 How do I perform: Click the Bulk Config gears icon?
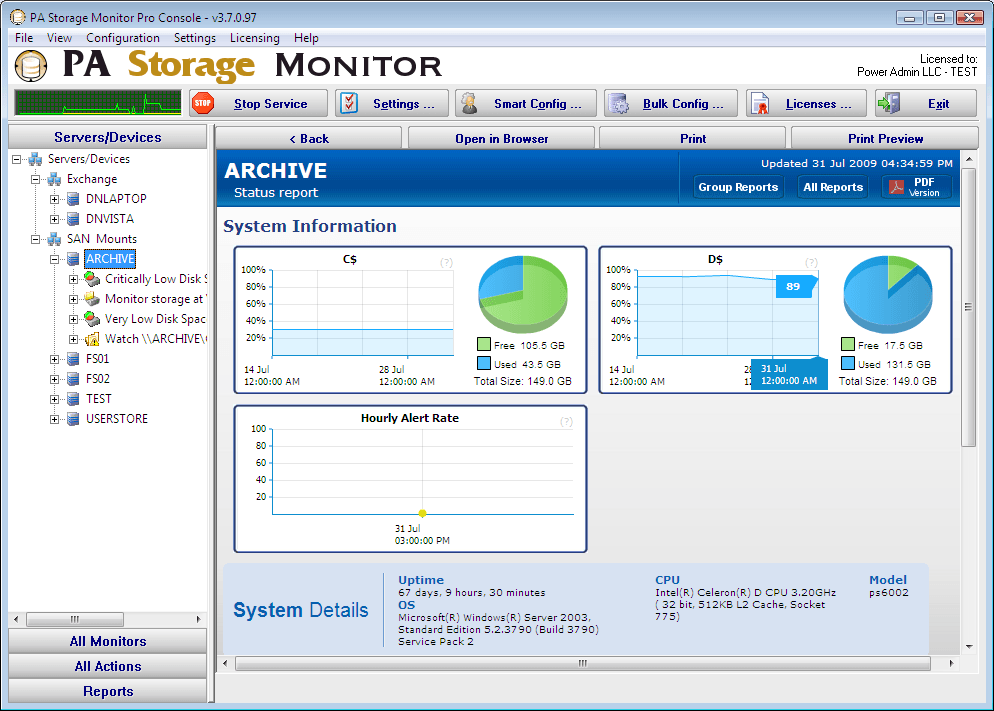[619, 104]
